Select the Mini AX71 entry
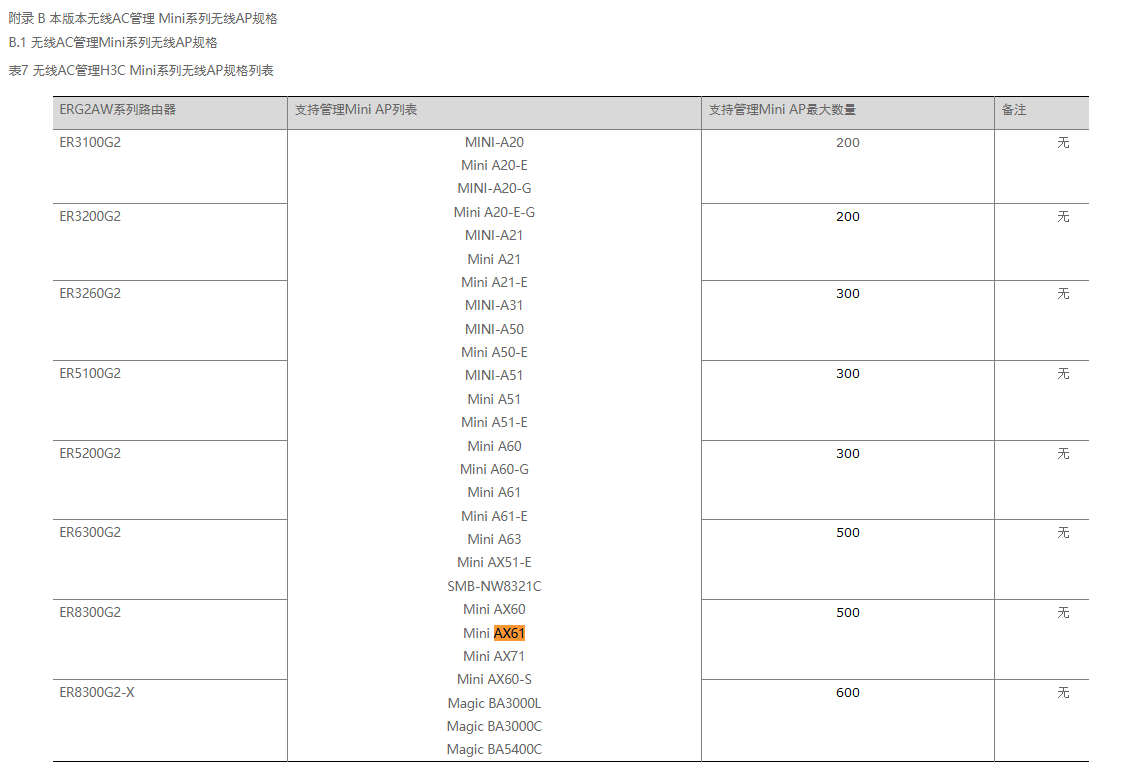 (494, 656)
